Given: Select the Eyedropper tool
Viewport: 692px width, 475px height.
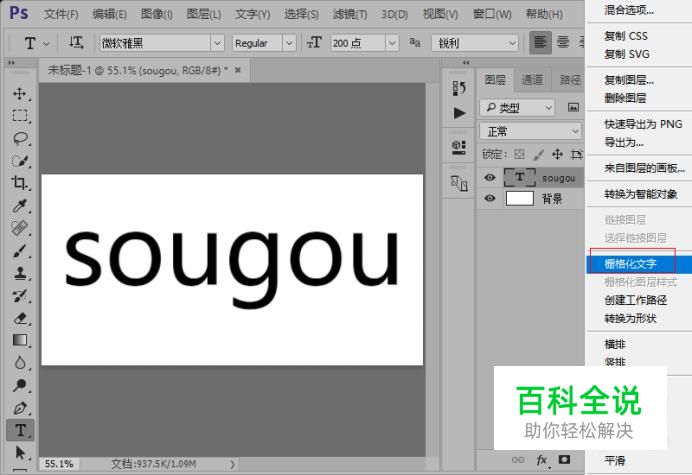Looking at the screenshot, I should point(19,206).
